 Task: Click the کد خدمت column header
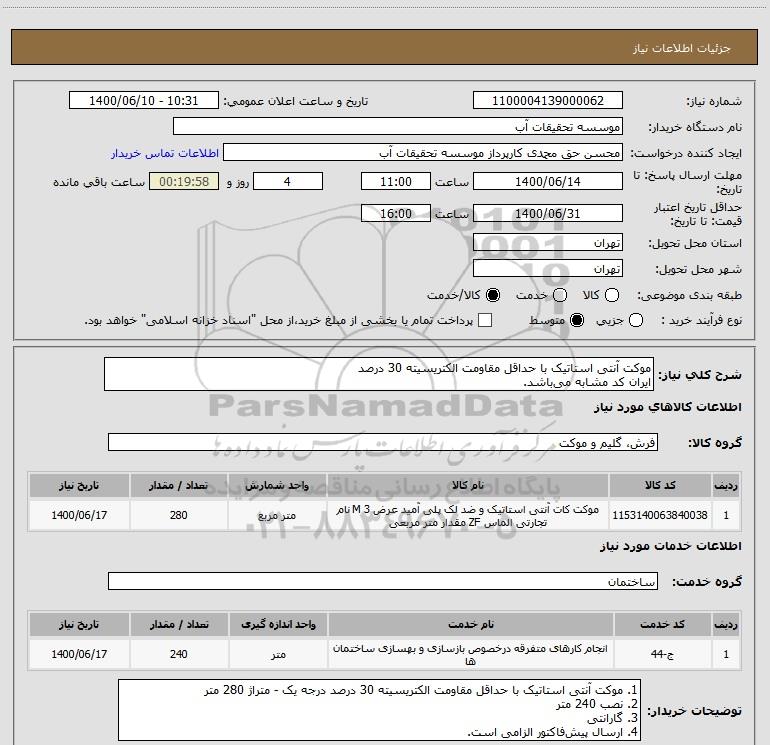click(662, 624)
